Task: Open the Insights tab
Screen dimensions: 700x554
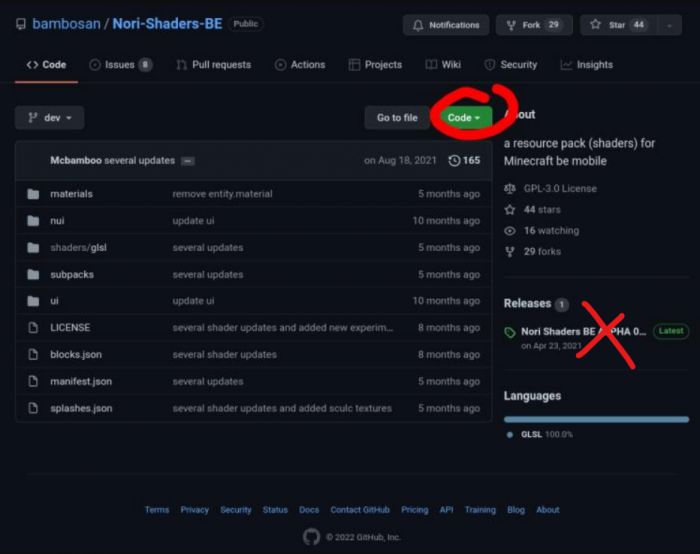Action: pos(586,65)
